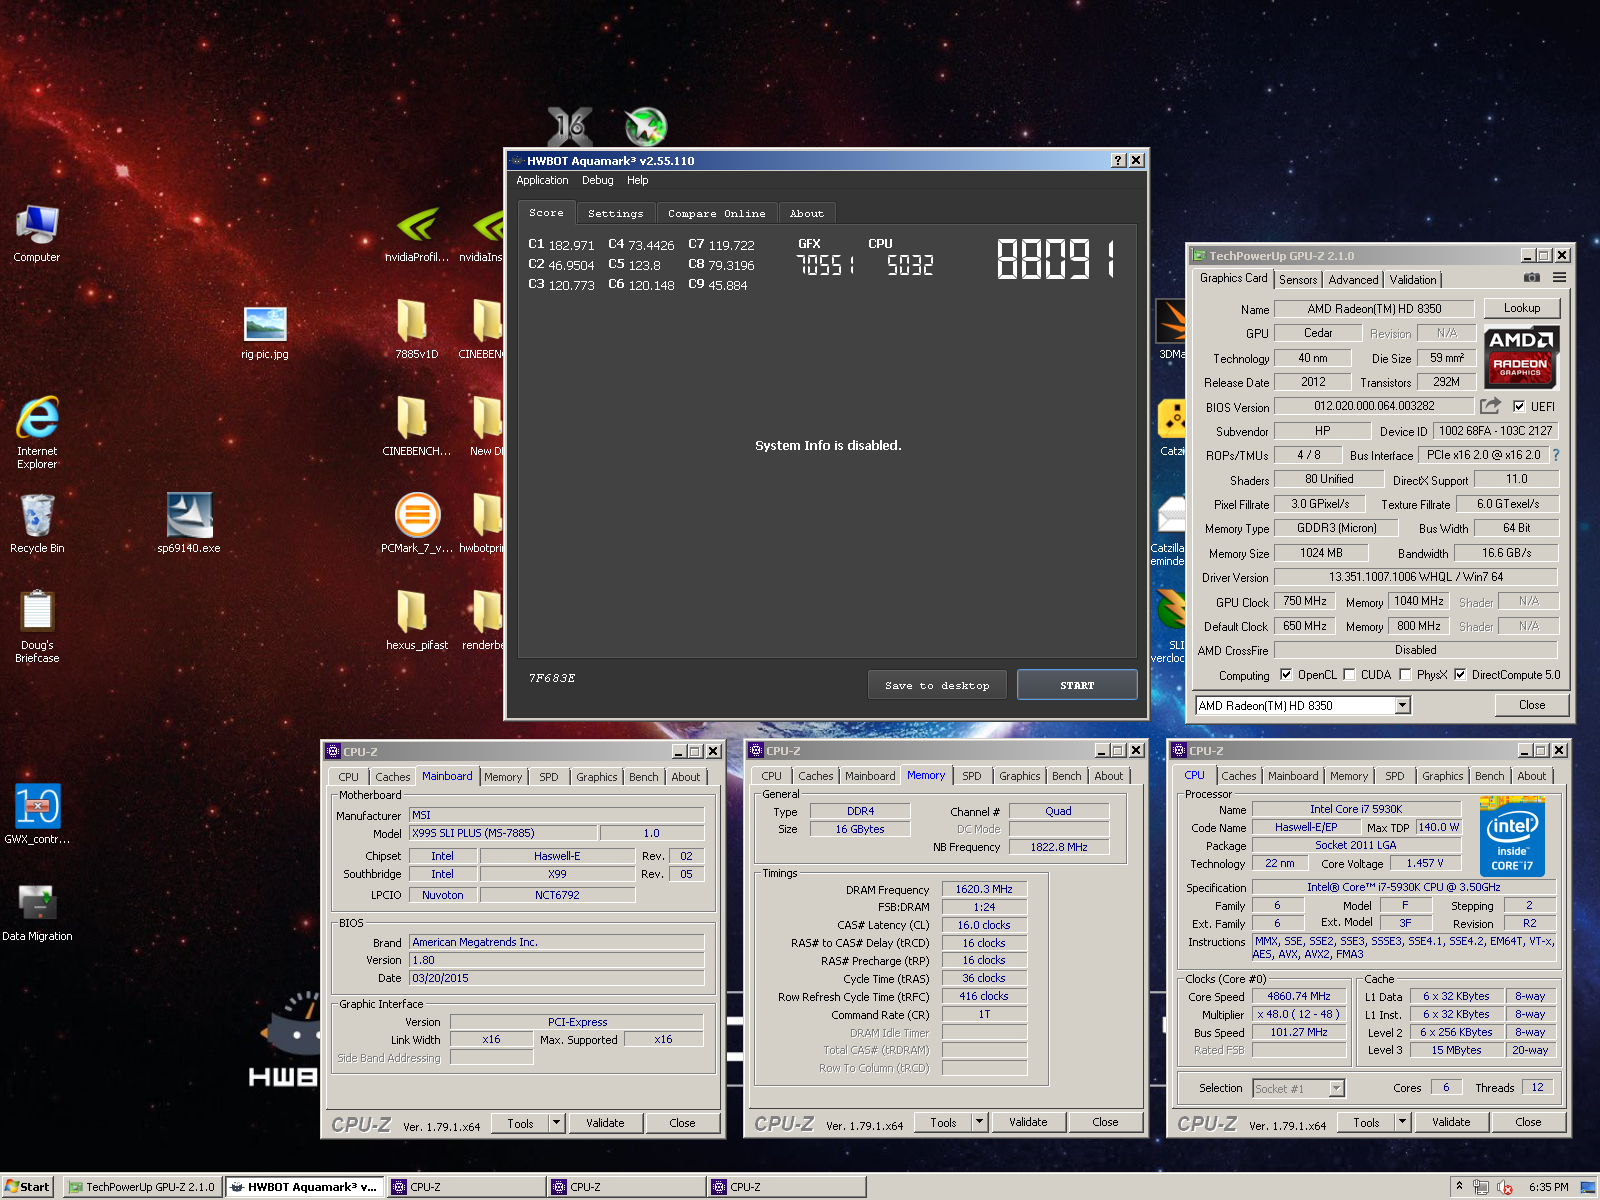Toggle the DirectCompute 5.0 checkbox

coord(1460,674)
